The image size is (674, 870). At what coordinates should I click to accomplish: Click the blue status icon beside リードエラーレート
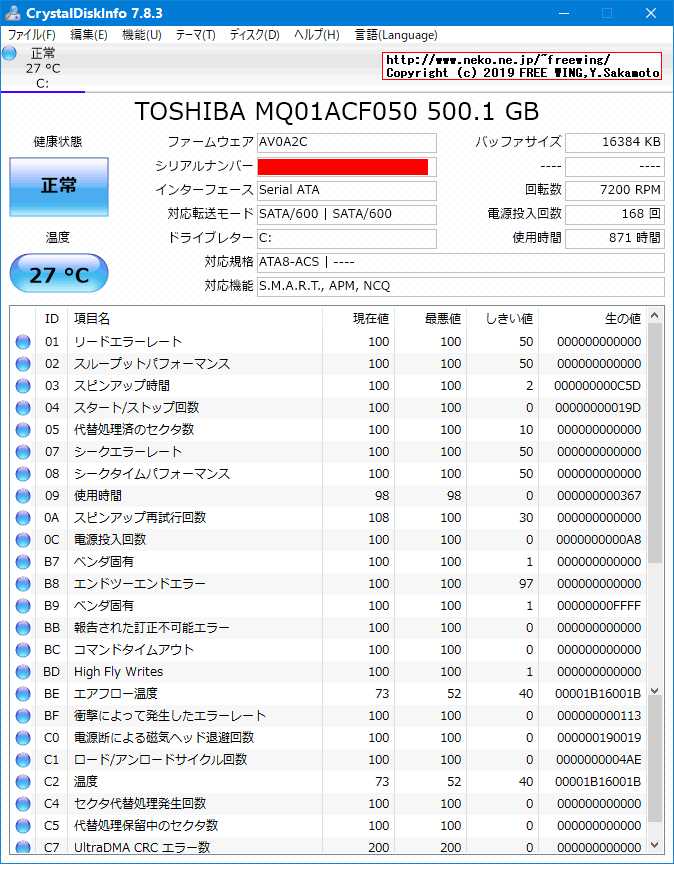coord(24,342)
